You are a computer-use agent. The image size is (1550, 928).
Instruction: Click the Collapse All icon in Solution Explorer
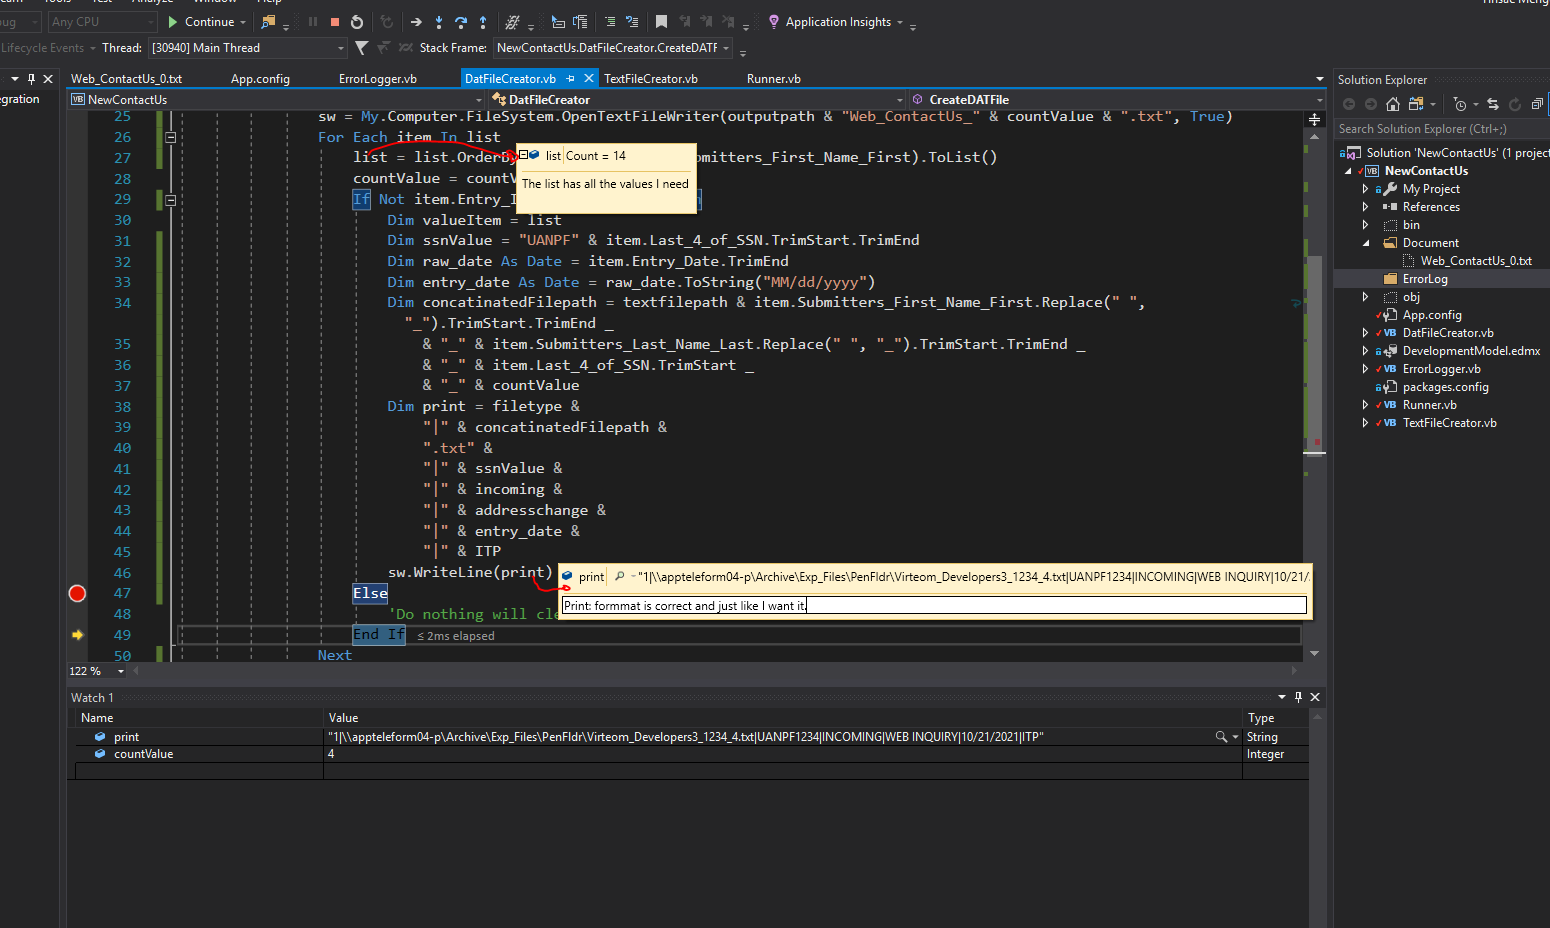click(1537, 104)
